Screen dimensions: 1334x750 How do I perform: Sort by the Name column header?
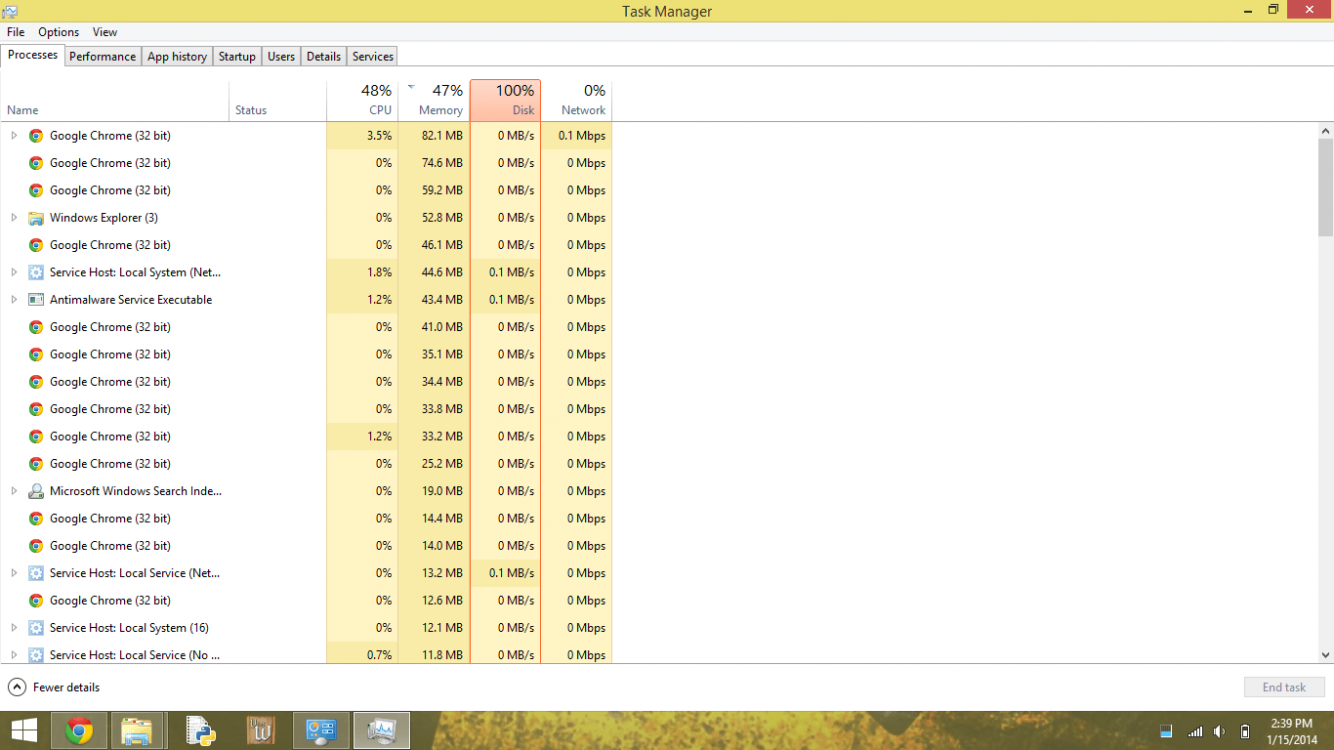115,100
